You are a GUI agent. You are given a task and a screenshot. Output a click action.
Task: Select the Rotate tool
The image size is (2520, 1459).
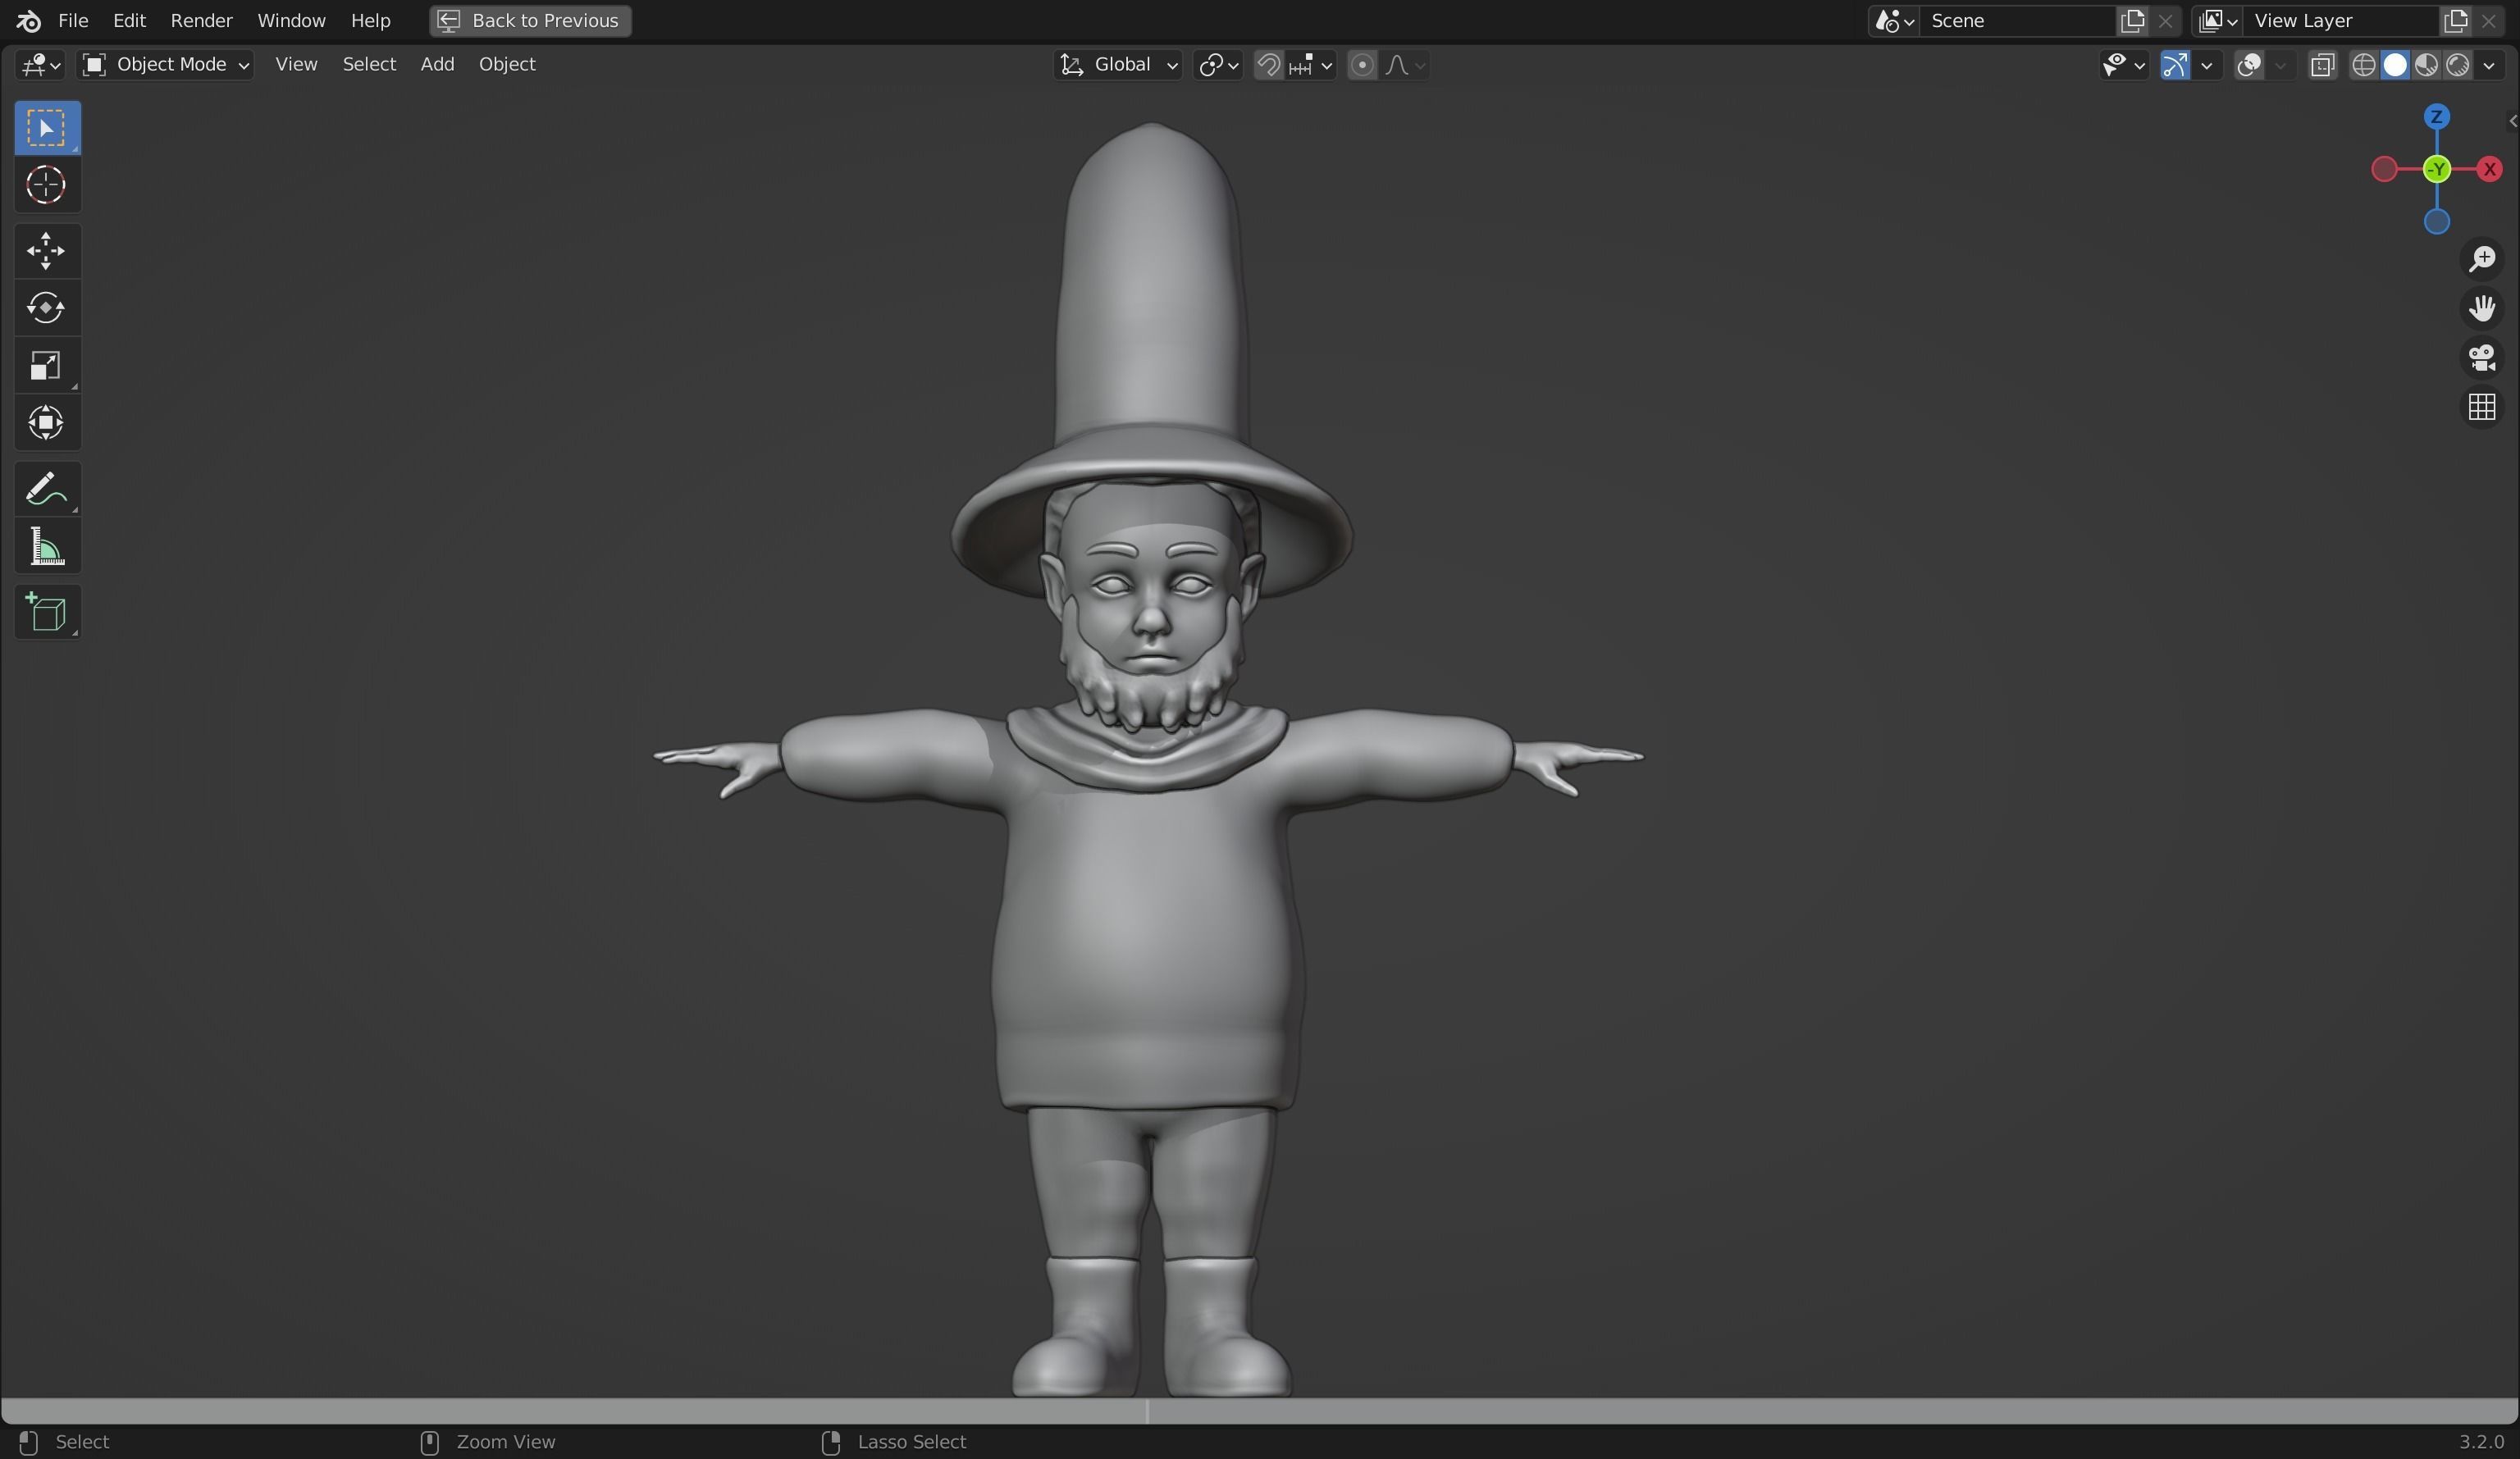point(46,308)
